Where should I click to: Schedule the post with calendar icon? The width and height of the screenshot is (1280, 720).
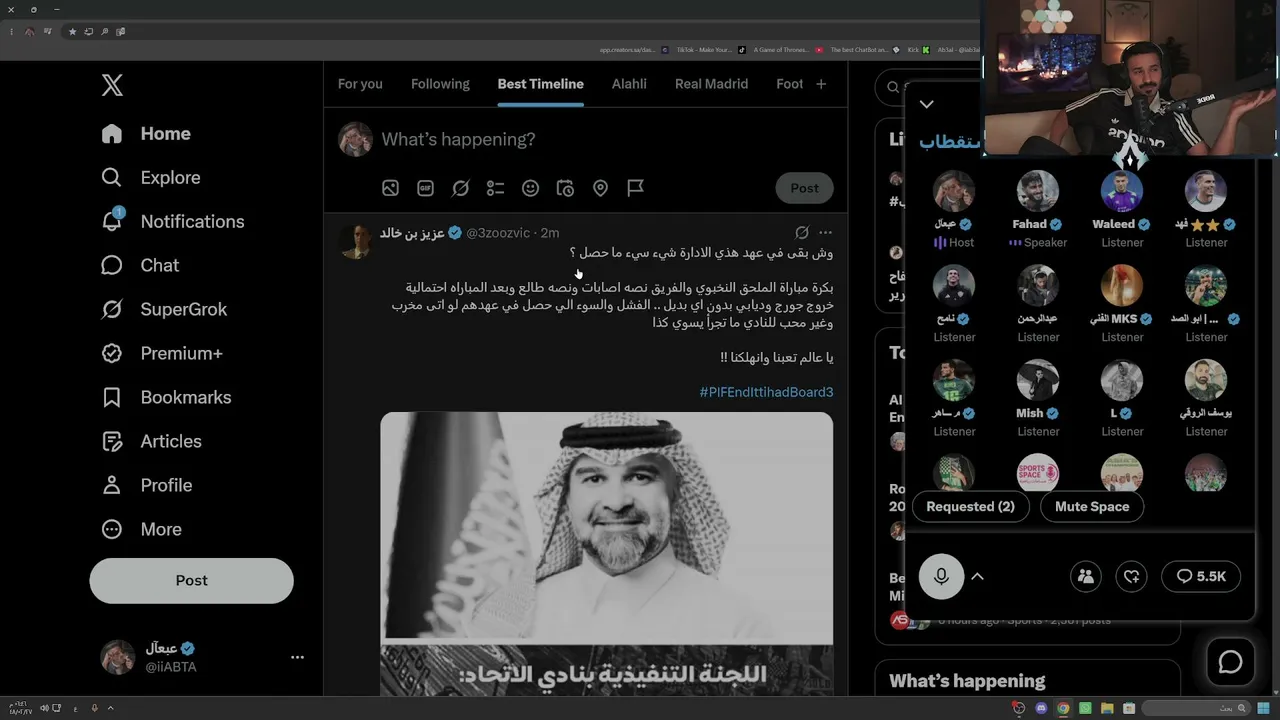pyautogui.click(x=565, y=188)
